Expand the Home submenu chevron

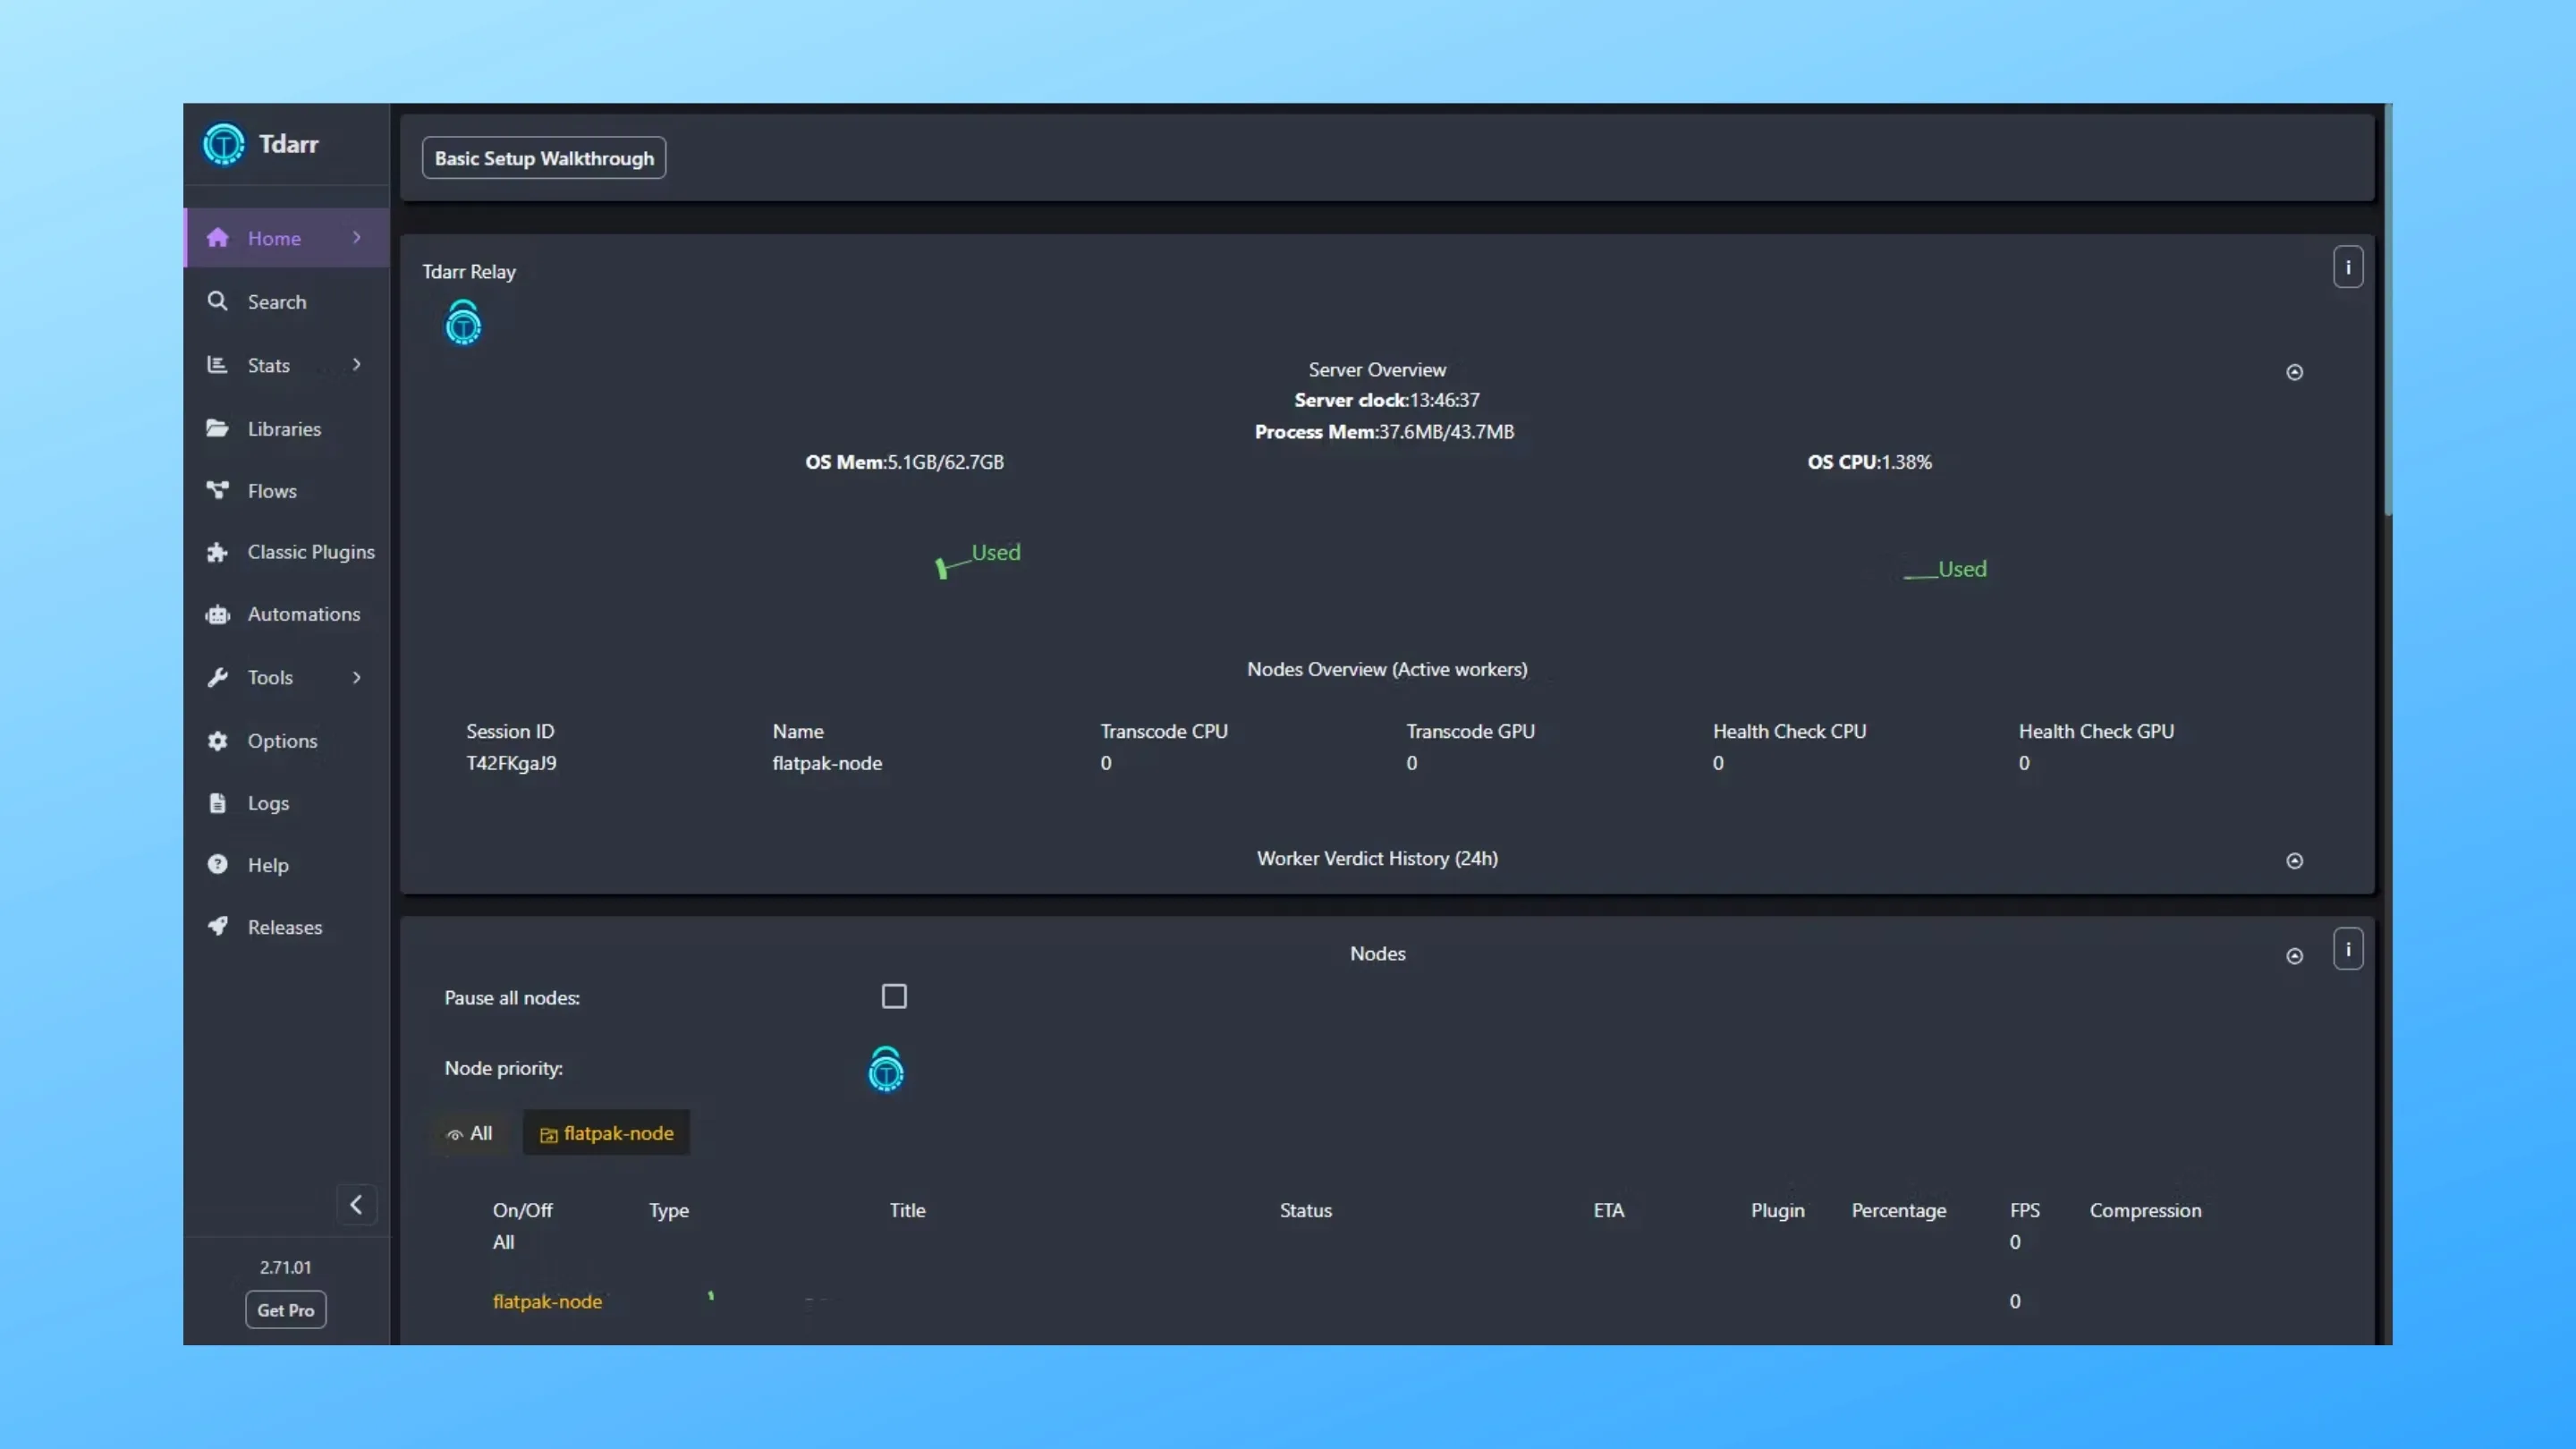pos(356,237)
